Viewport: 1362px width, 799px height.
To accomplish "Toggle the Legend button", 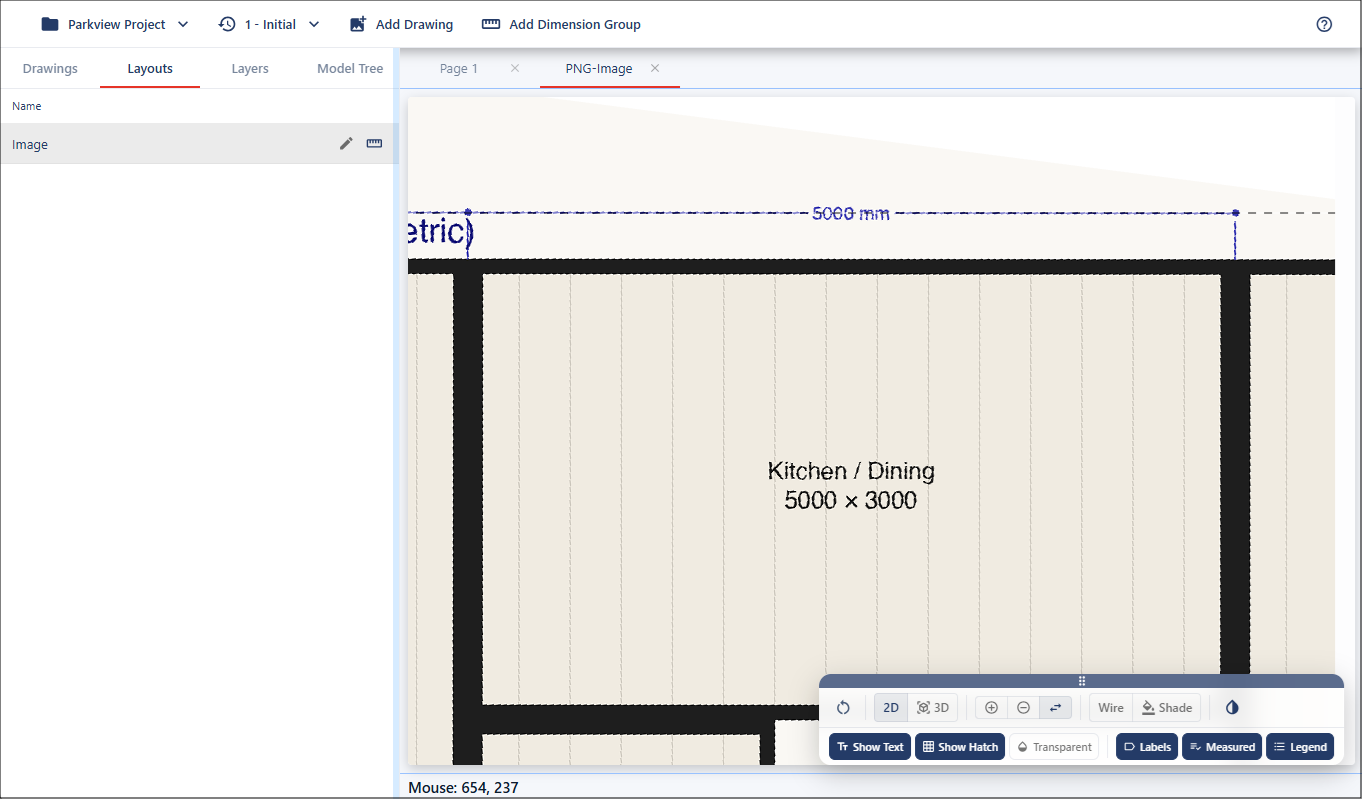I will pos(1300,747).
